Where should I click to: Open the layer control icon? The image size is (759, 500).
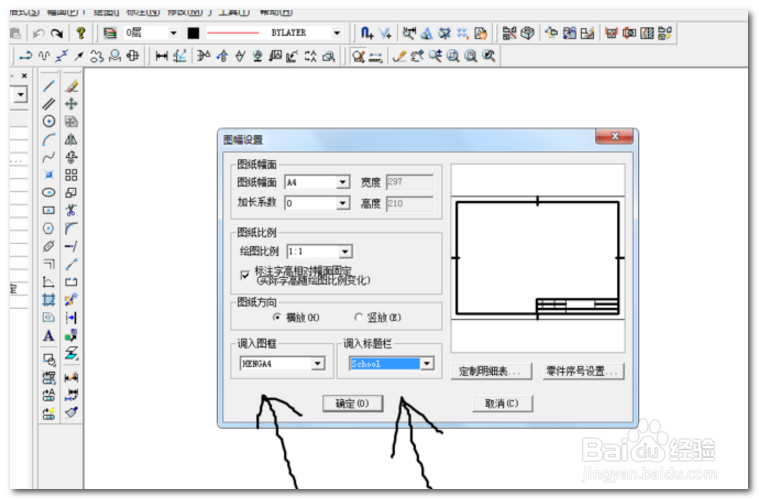(110, 33)
